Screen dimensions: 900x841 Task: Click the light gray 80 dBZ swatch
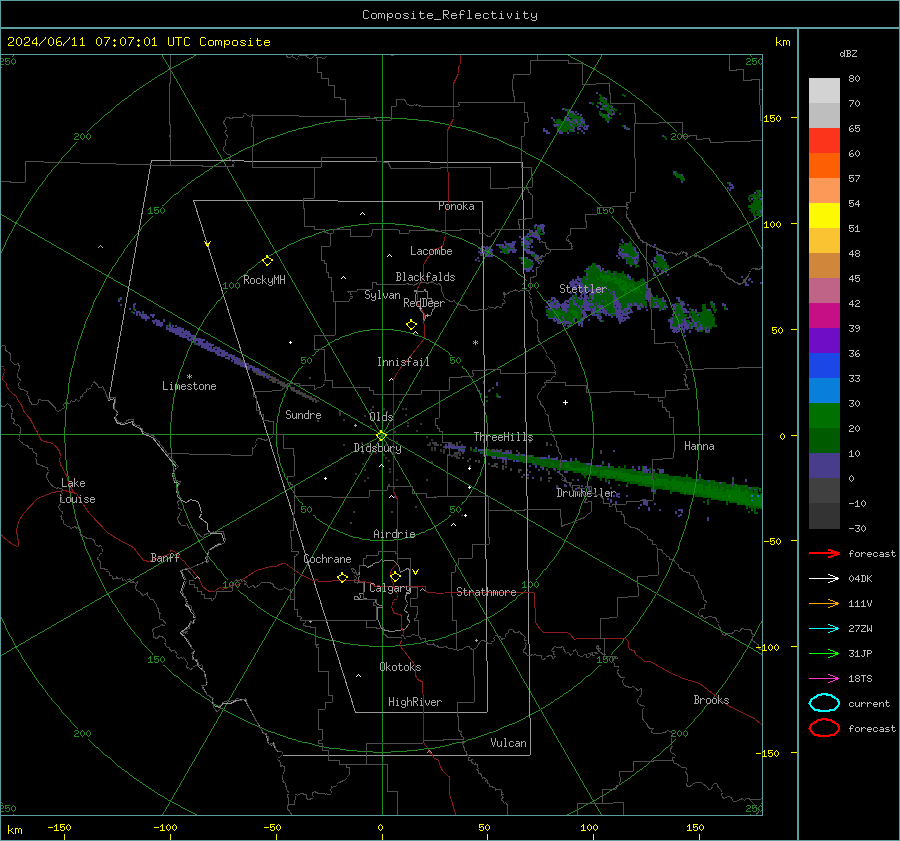[x=824, y=91]
